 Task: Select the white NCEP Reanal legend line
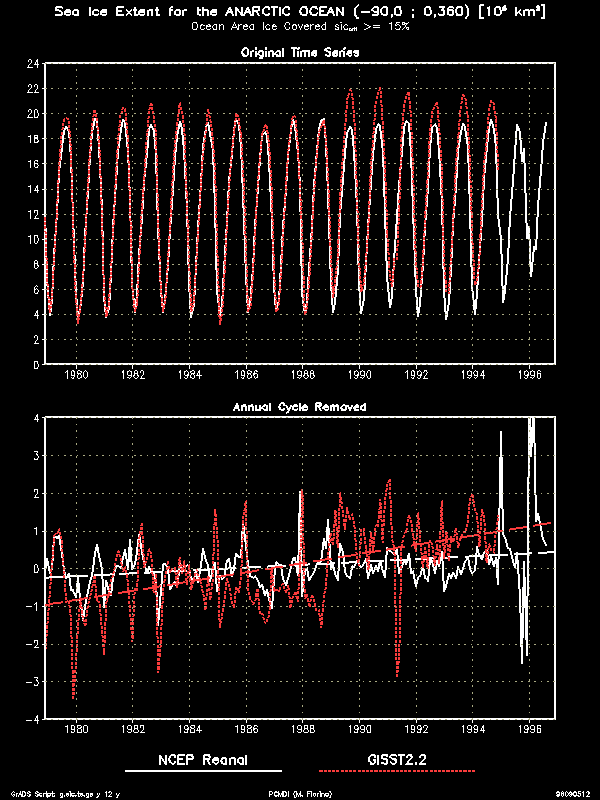(203, 772)
